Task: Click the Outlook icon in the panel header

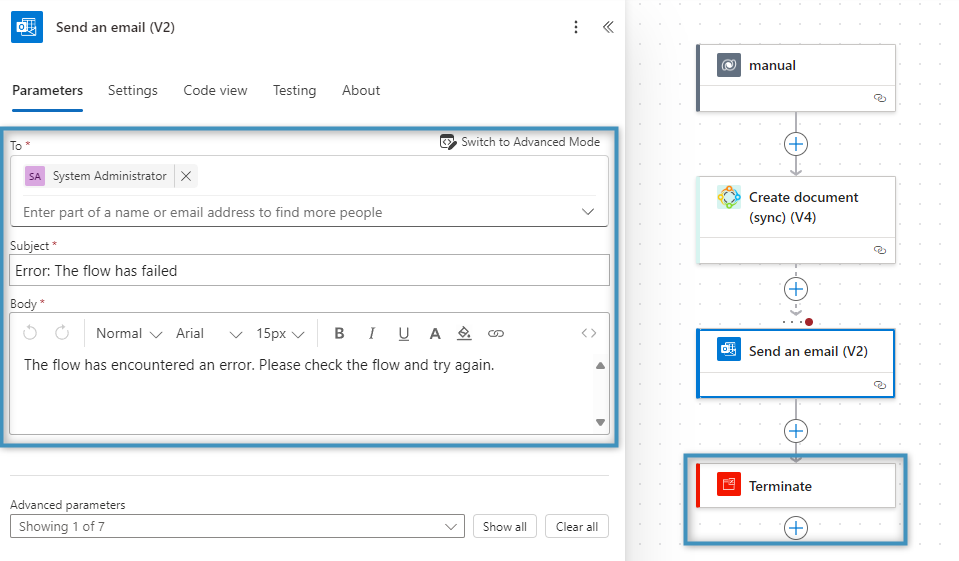Action: 27,27
